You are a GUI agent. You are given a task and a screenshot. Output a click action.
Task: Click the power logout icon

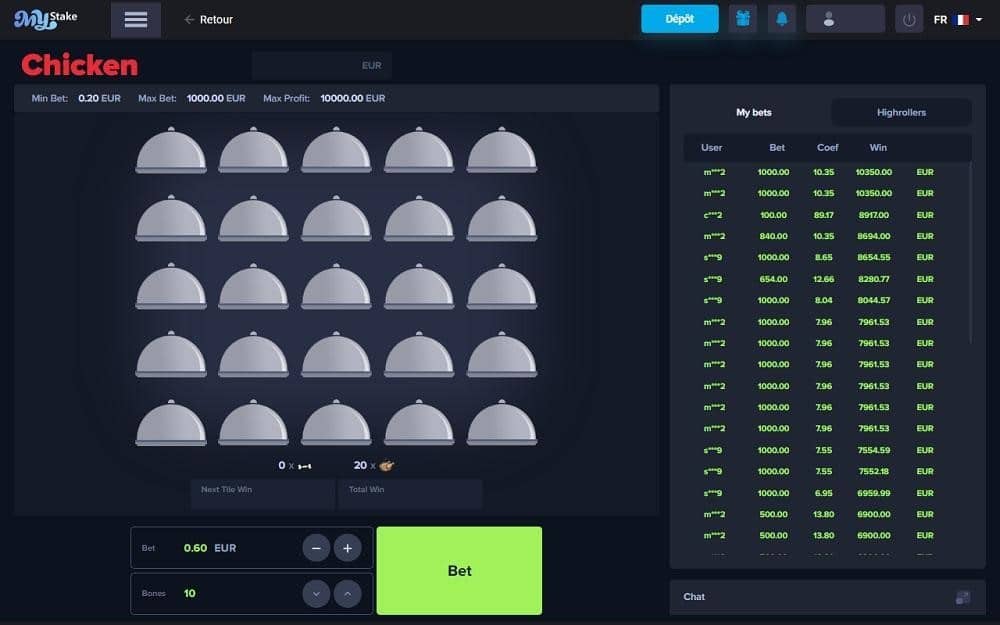tap(909, 20)
